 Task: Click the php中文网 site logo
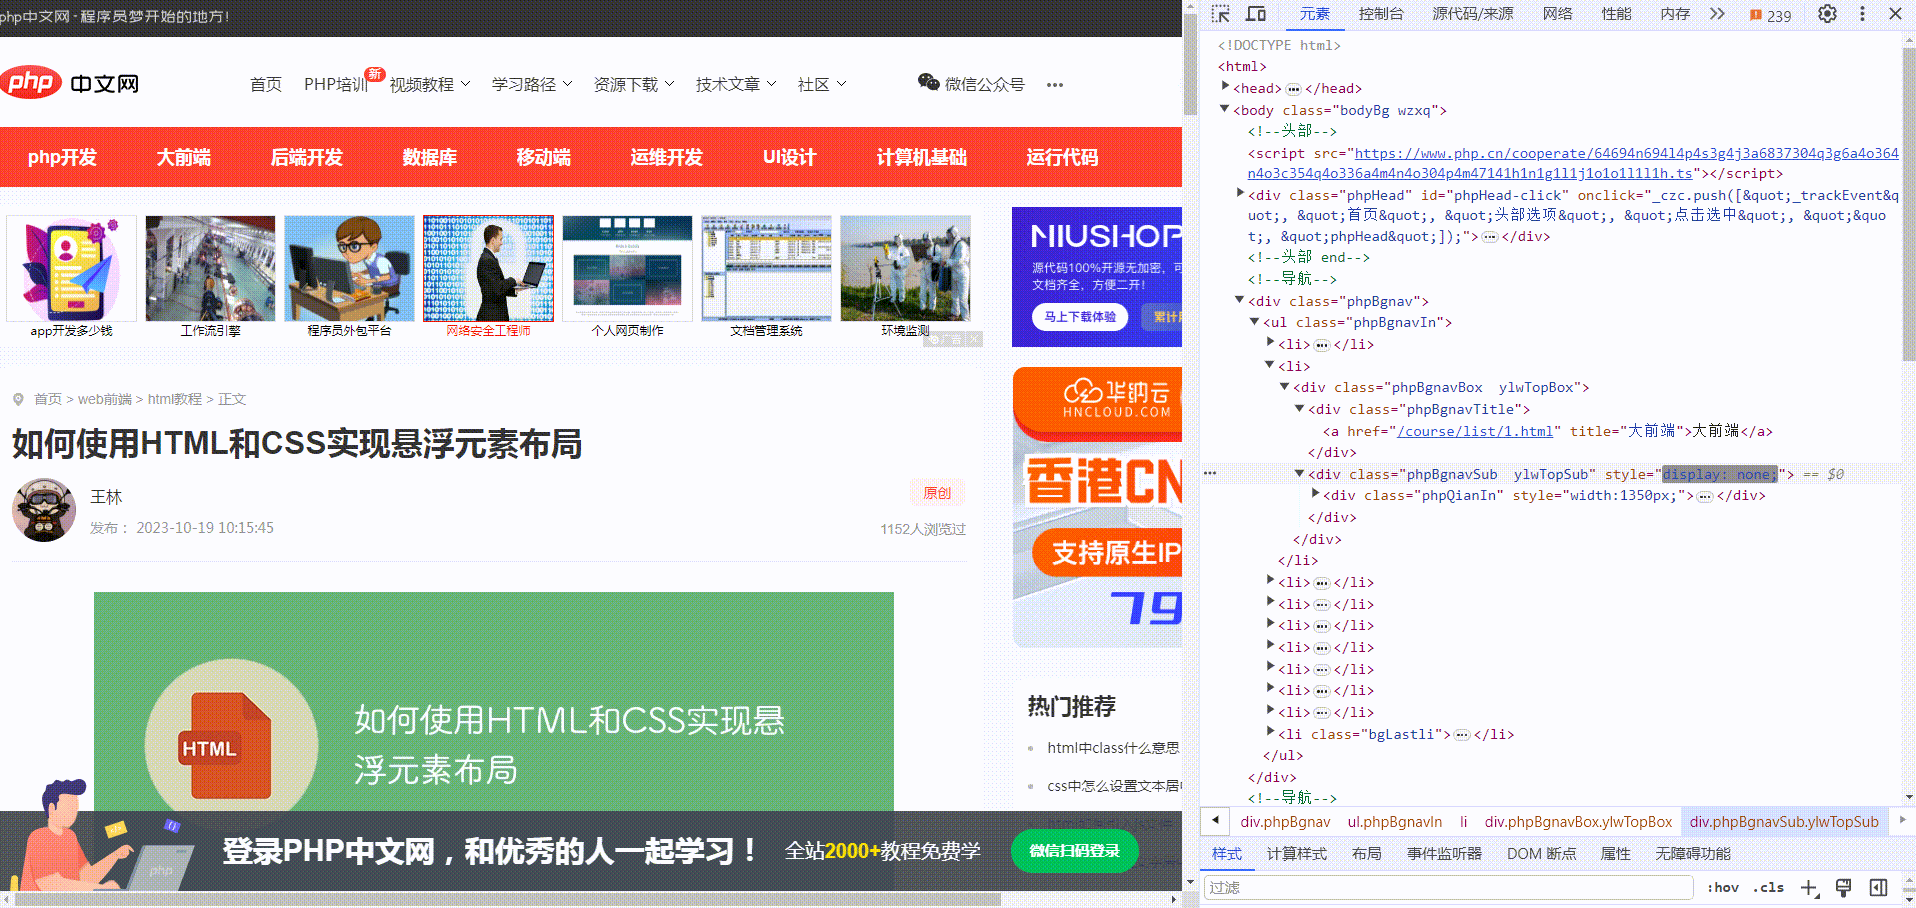(70, 83)
